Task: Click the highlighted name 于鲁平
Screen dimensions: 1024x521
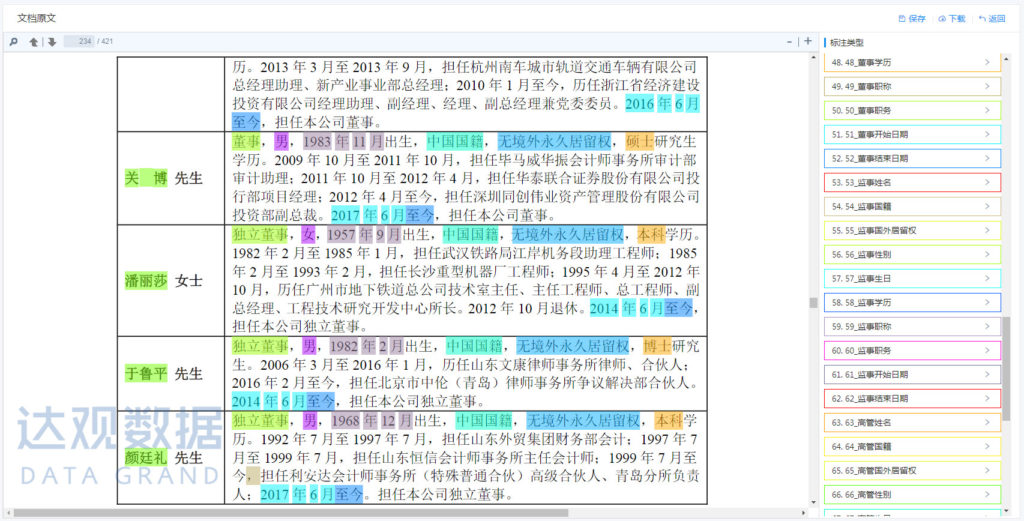Action: (x=146, y=374)
